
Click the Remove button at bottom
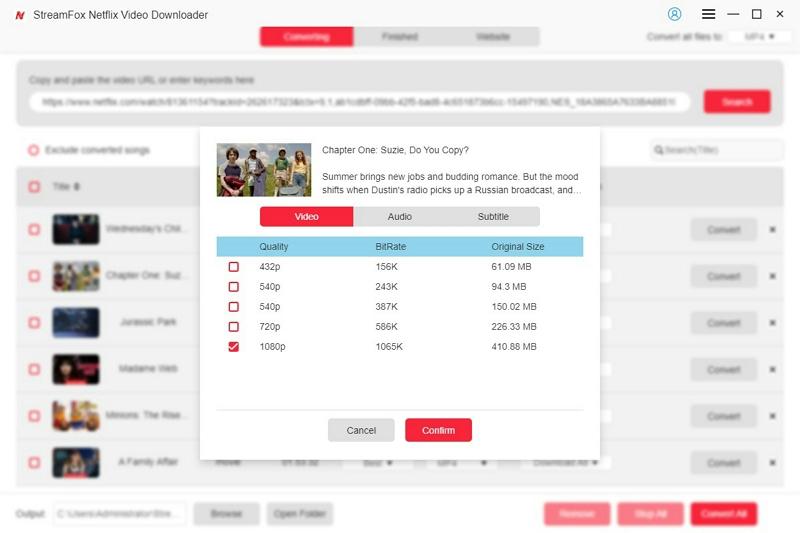coord(577,514)
